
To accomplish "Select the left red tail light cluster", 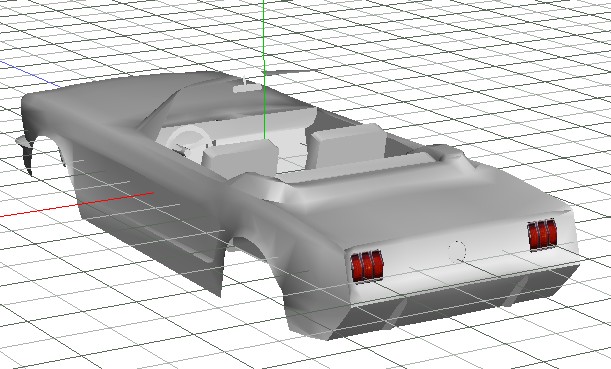I will (x=367, y=266).
